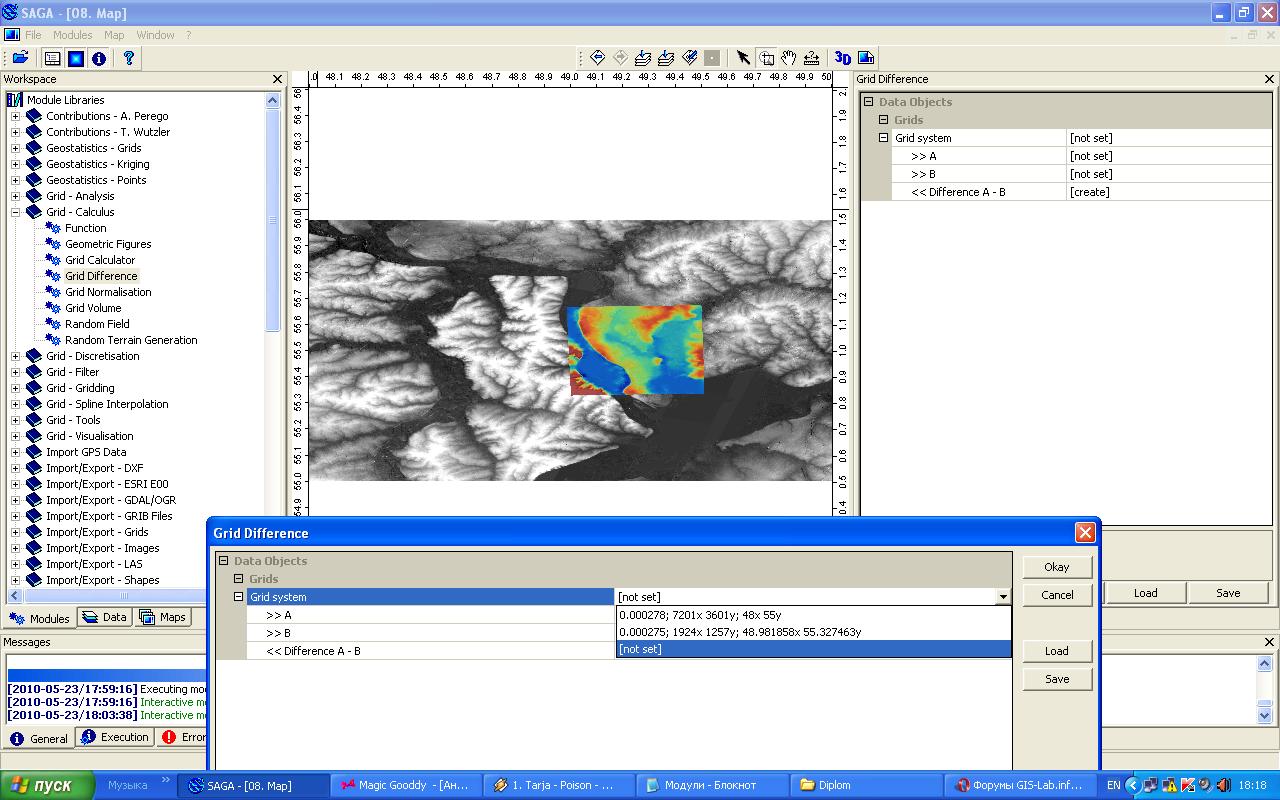Click the Help question mark icon
Image resolution: width=1280 pixels, height=800 pixels.
pos(128,58)
